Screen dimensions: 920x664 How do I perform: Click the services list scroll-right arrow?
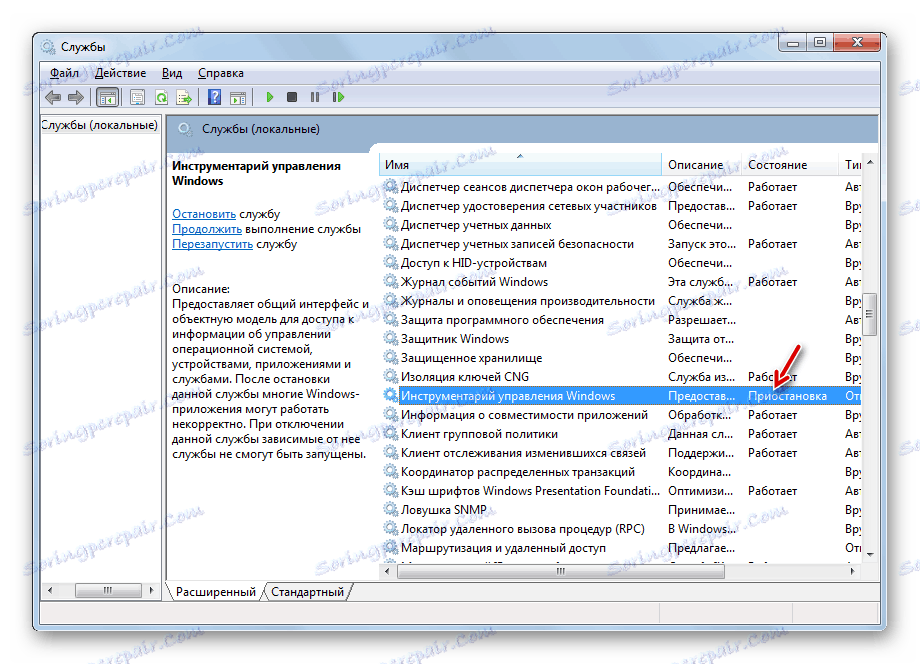(853, 571)
